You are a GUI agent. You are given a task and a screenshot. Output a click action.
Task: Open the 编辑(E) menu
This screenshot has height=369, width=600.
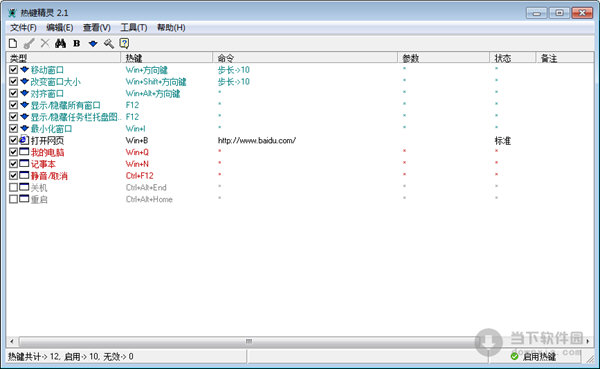[60, 28]
